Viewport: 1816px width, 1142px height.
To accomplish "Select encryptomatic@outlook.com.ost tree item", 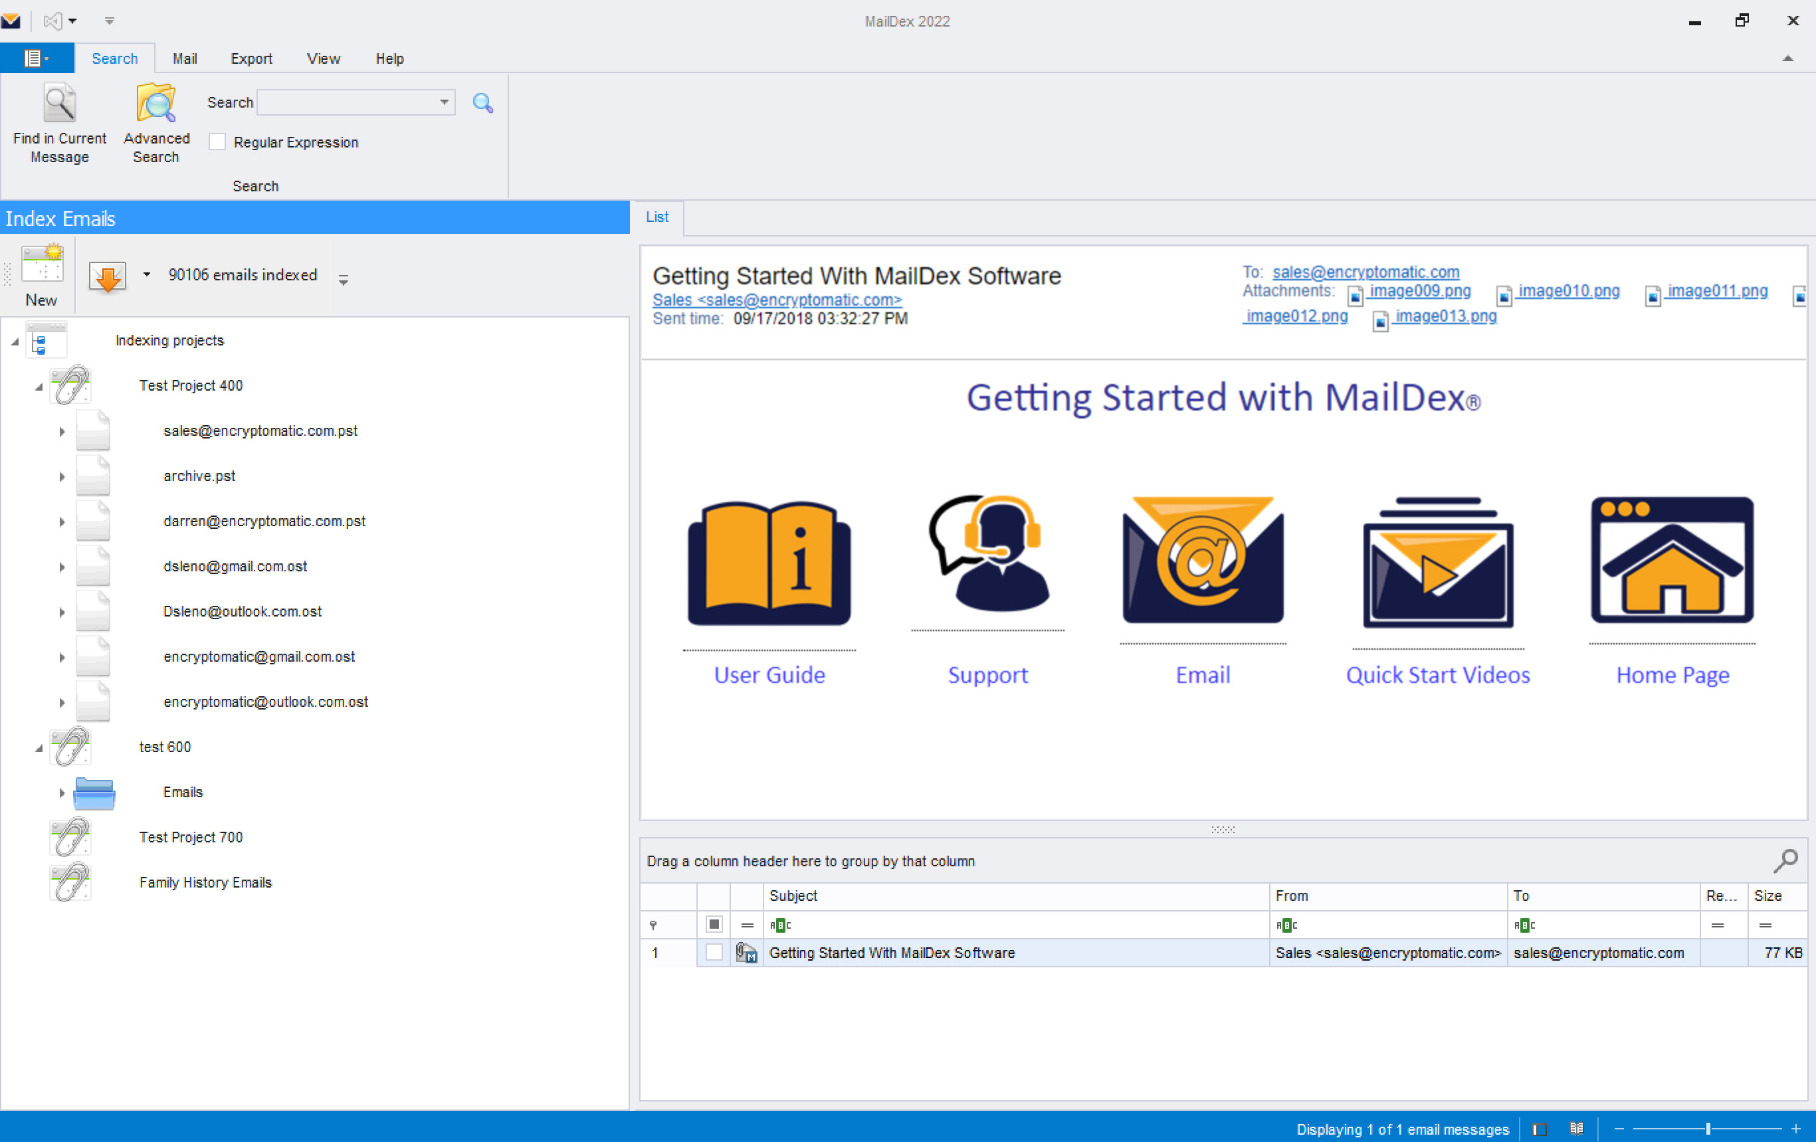I will pos(266,702).
